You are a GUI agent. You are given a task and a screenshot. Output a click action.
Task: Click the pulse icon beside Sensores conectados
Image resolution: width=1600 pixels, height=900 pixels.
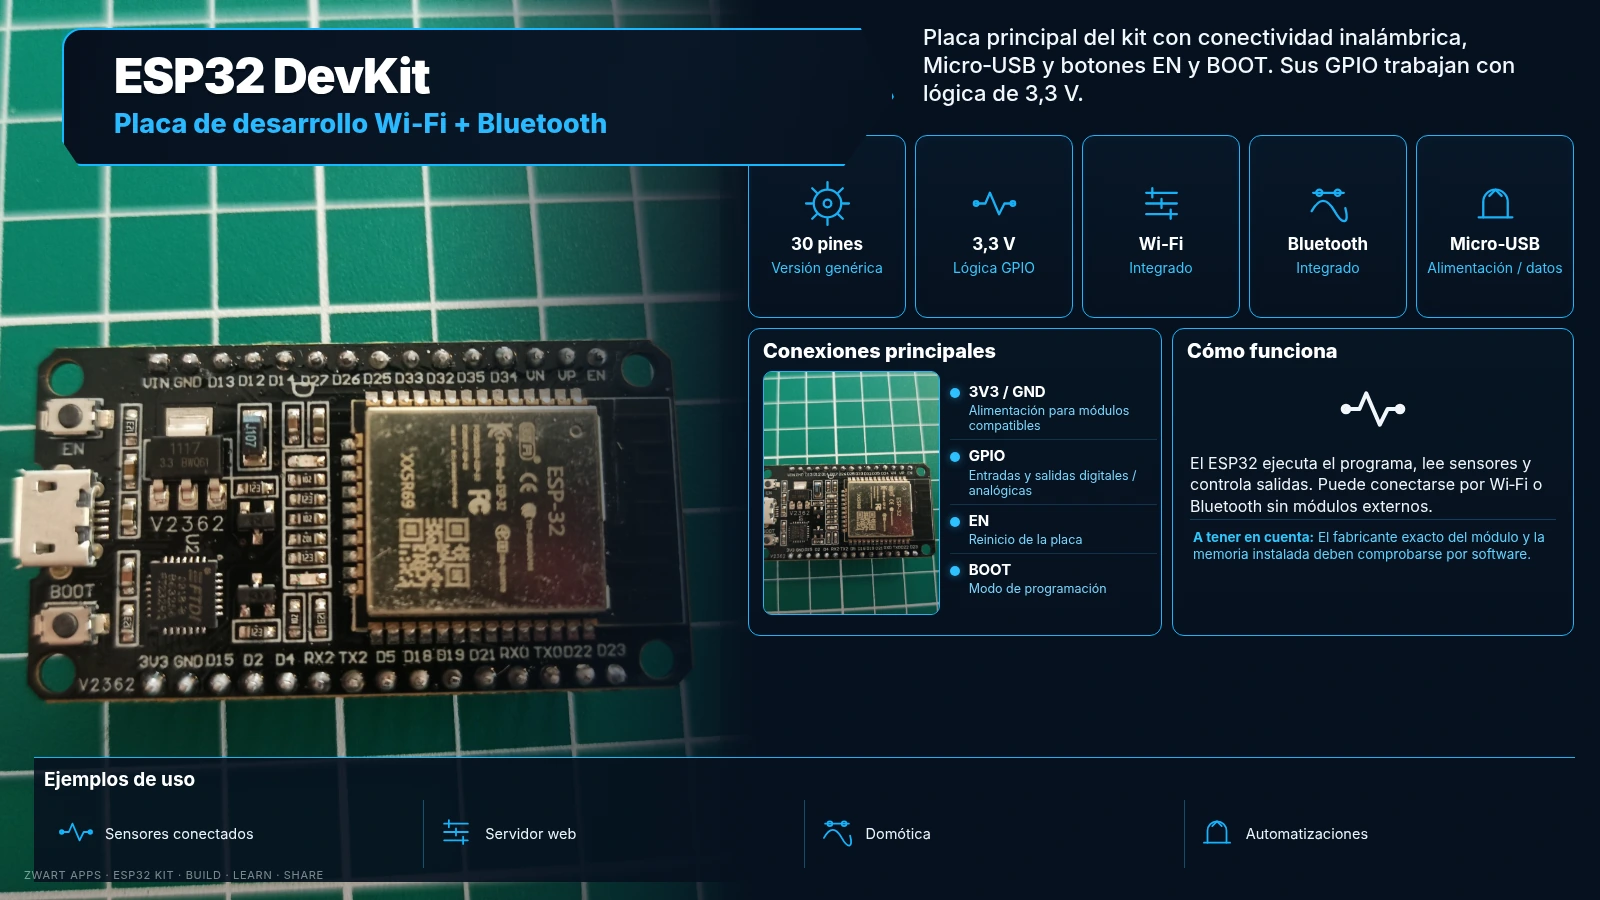[x=76, y=832]
